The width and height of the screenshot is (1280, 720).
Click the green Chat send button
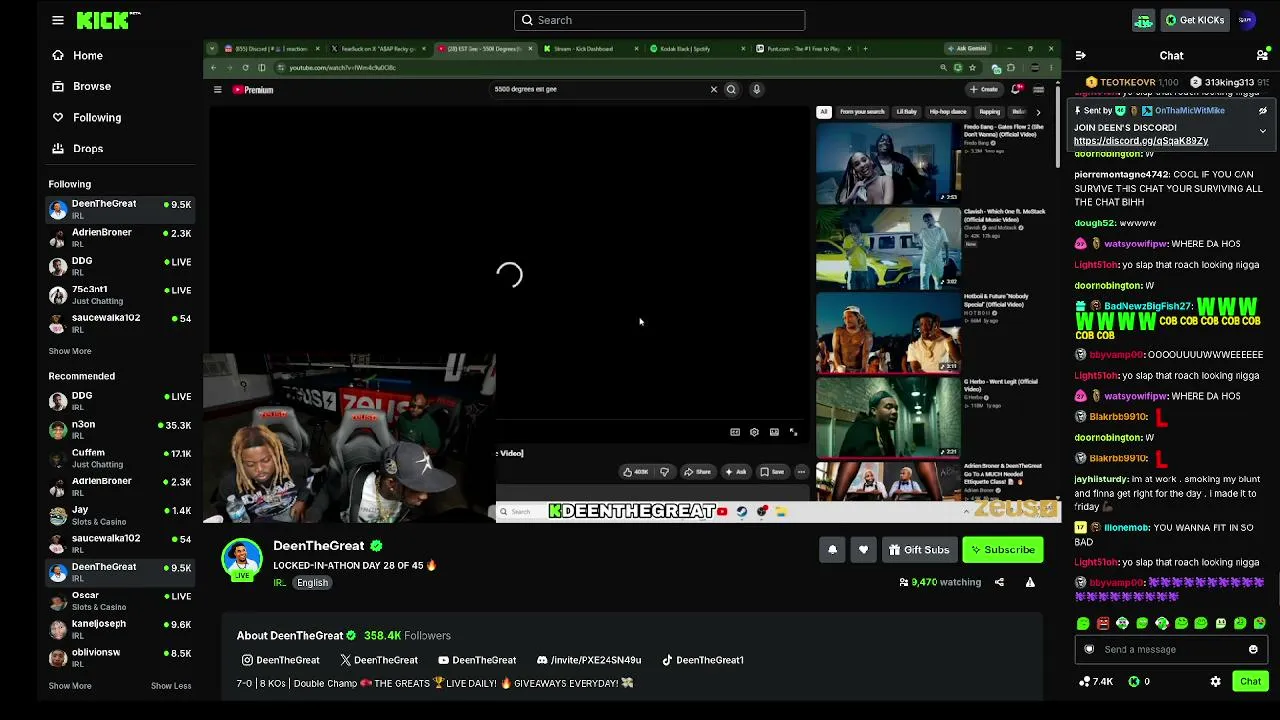tap(1250, 682)
